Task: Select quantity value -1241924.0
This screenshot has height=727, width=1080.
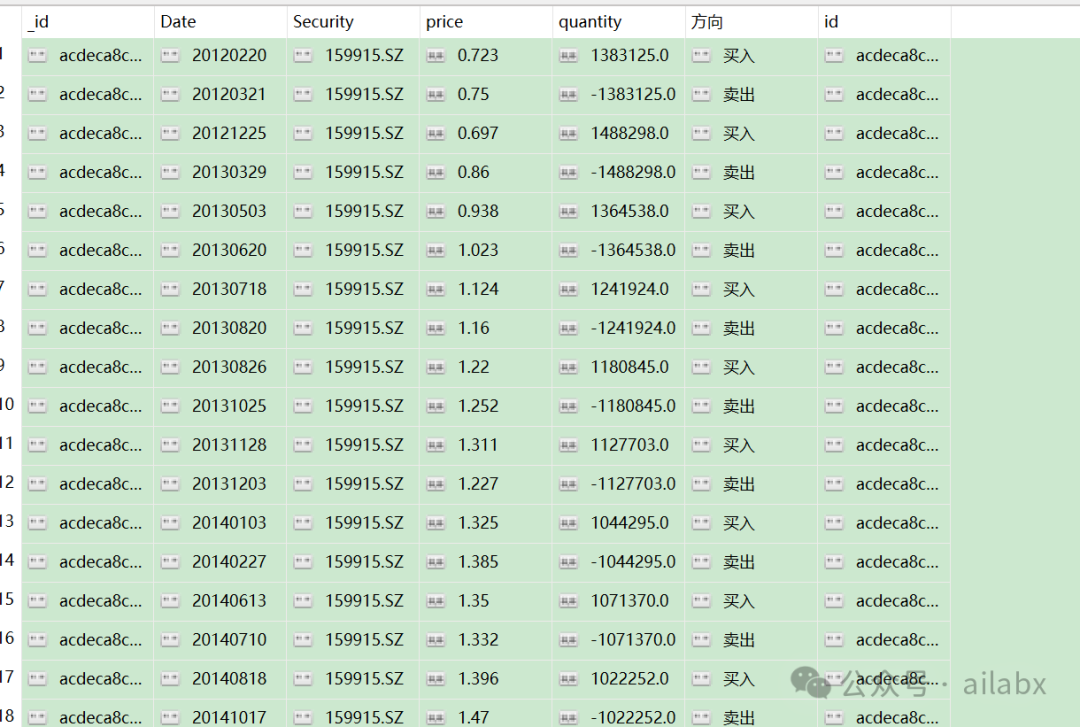Action: (633, 328)
